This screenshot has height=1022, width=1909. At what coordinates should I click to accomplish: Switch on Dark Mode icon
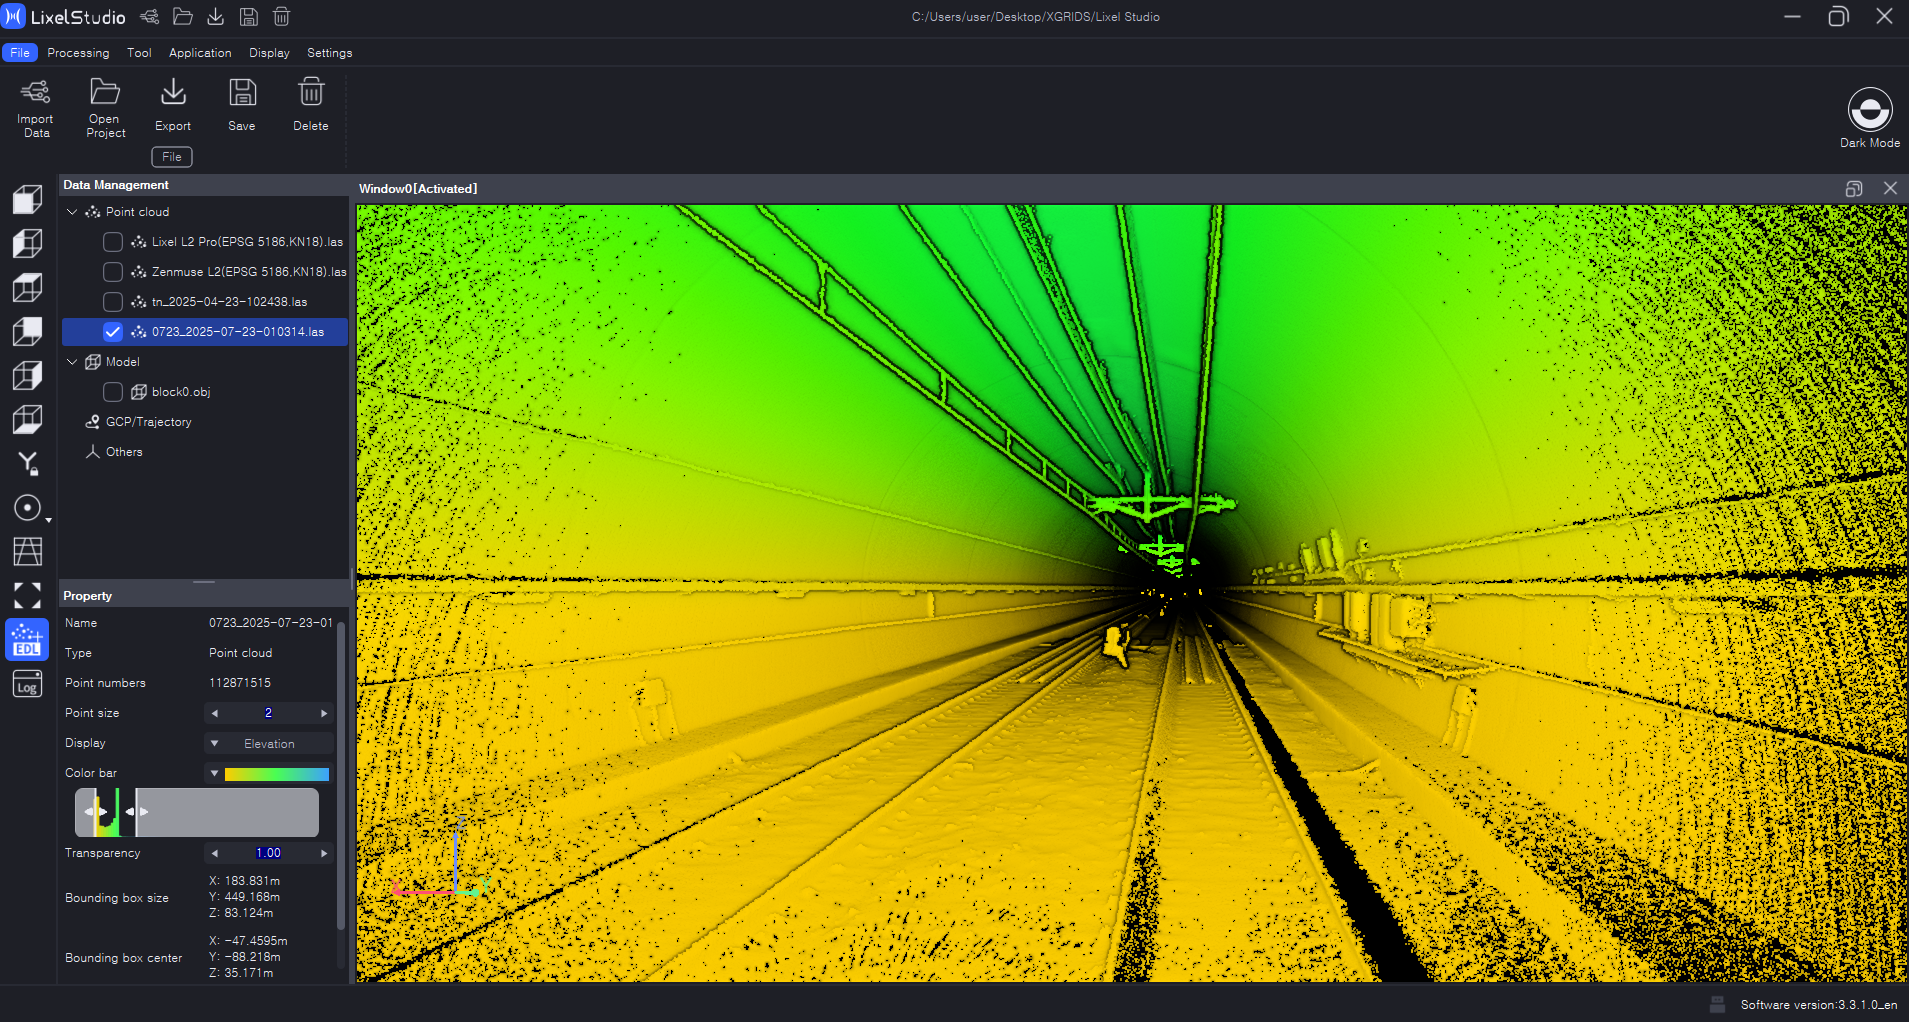[1869, 110]
